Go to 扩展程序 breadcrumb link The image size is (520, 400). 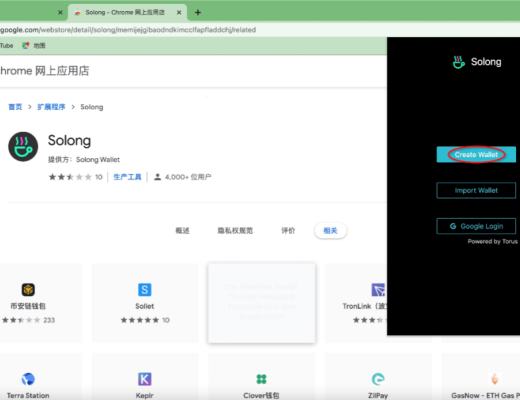tap(51, 107)
